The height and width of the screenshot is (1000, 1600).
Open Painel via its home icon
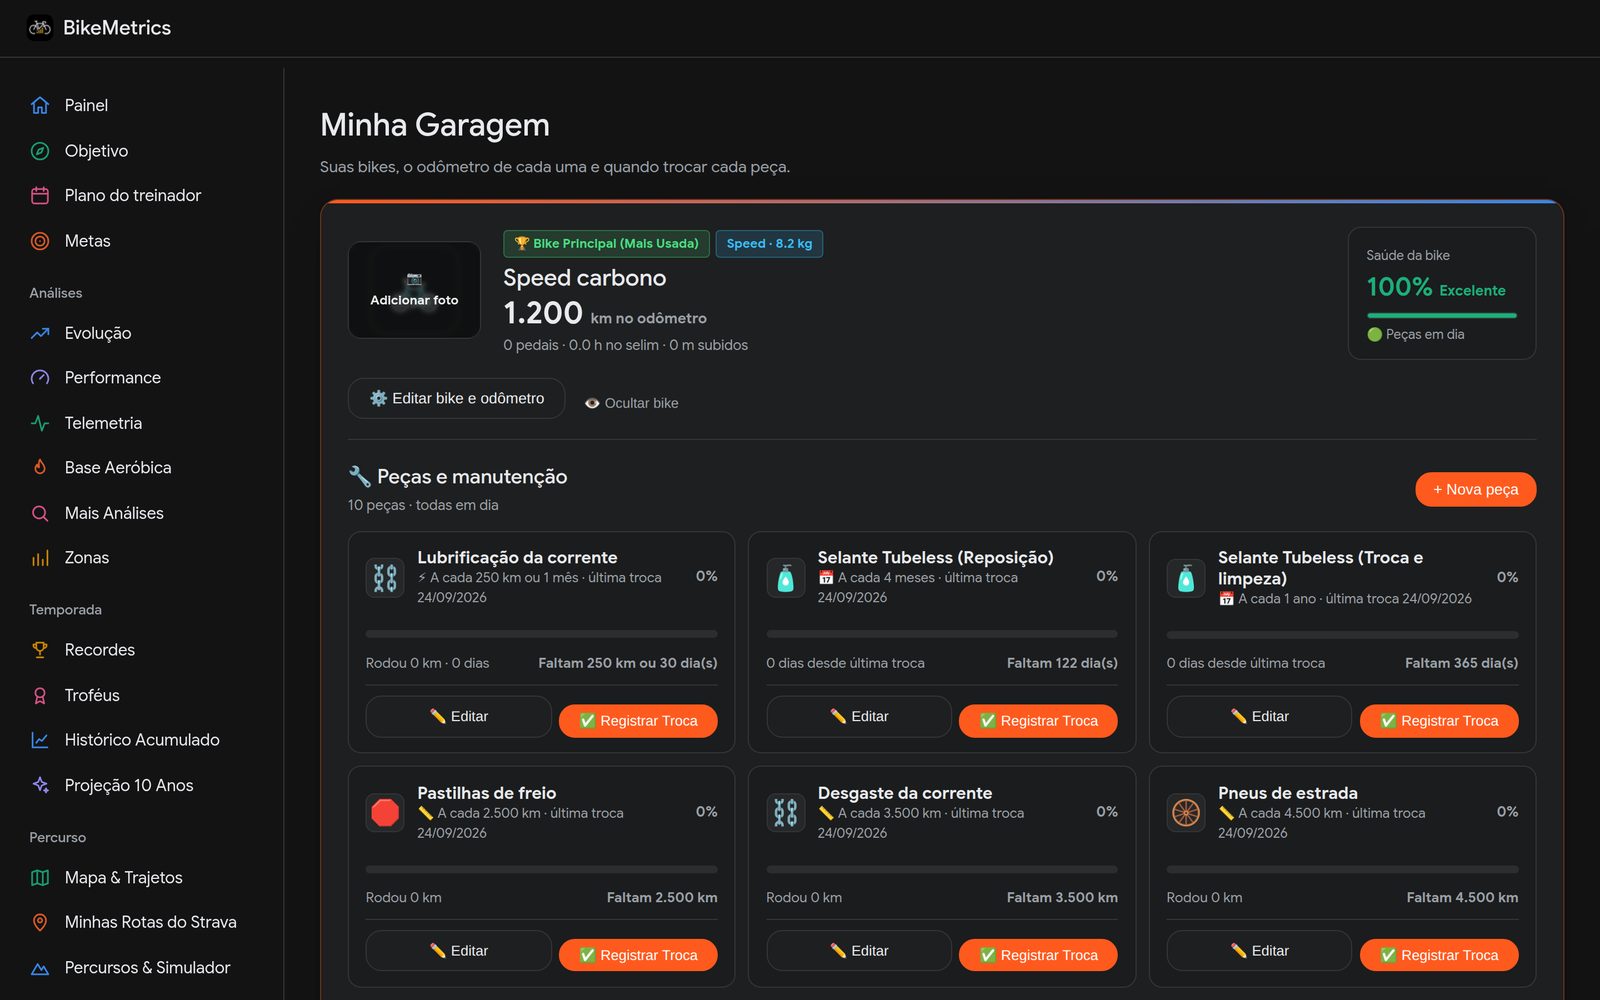tap(40, 105)
